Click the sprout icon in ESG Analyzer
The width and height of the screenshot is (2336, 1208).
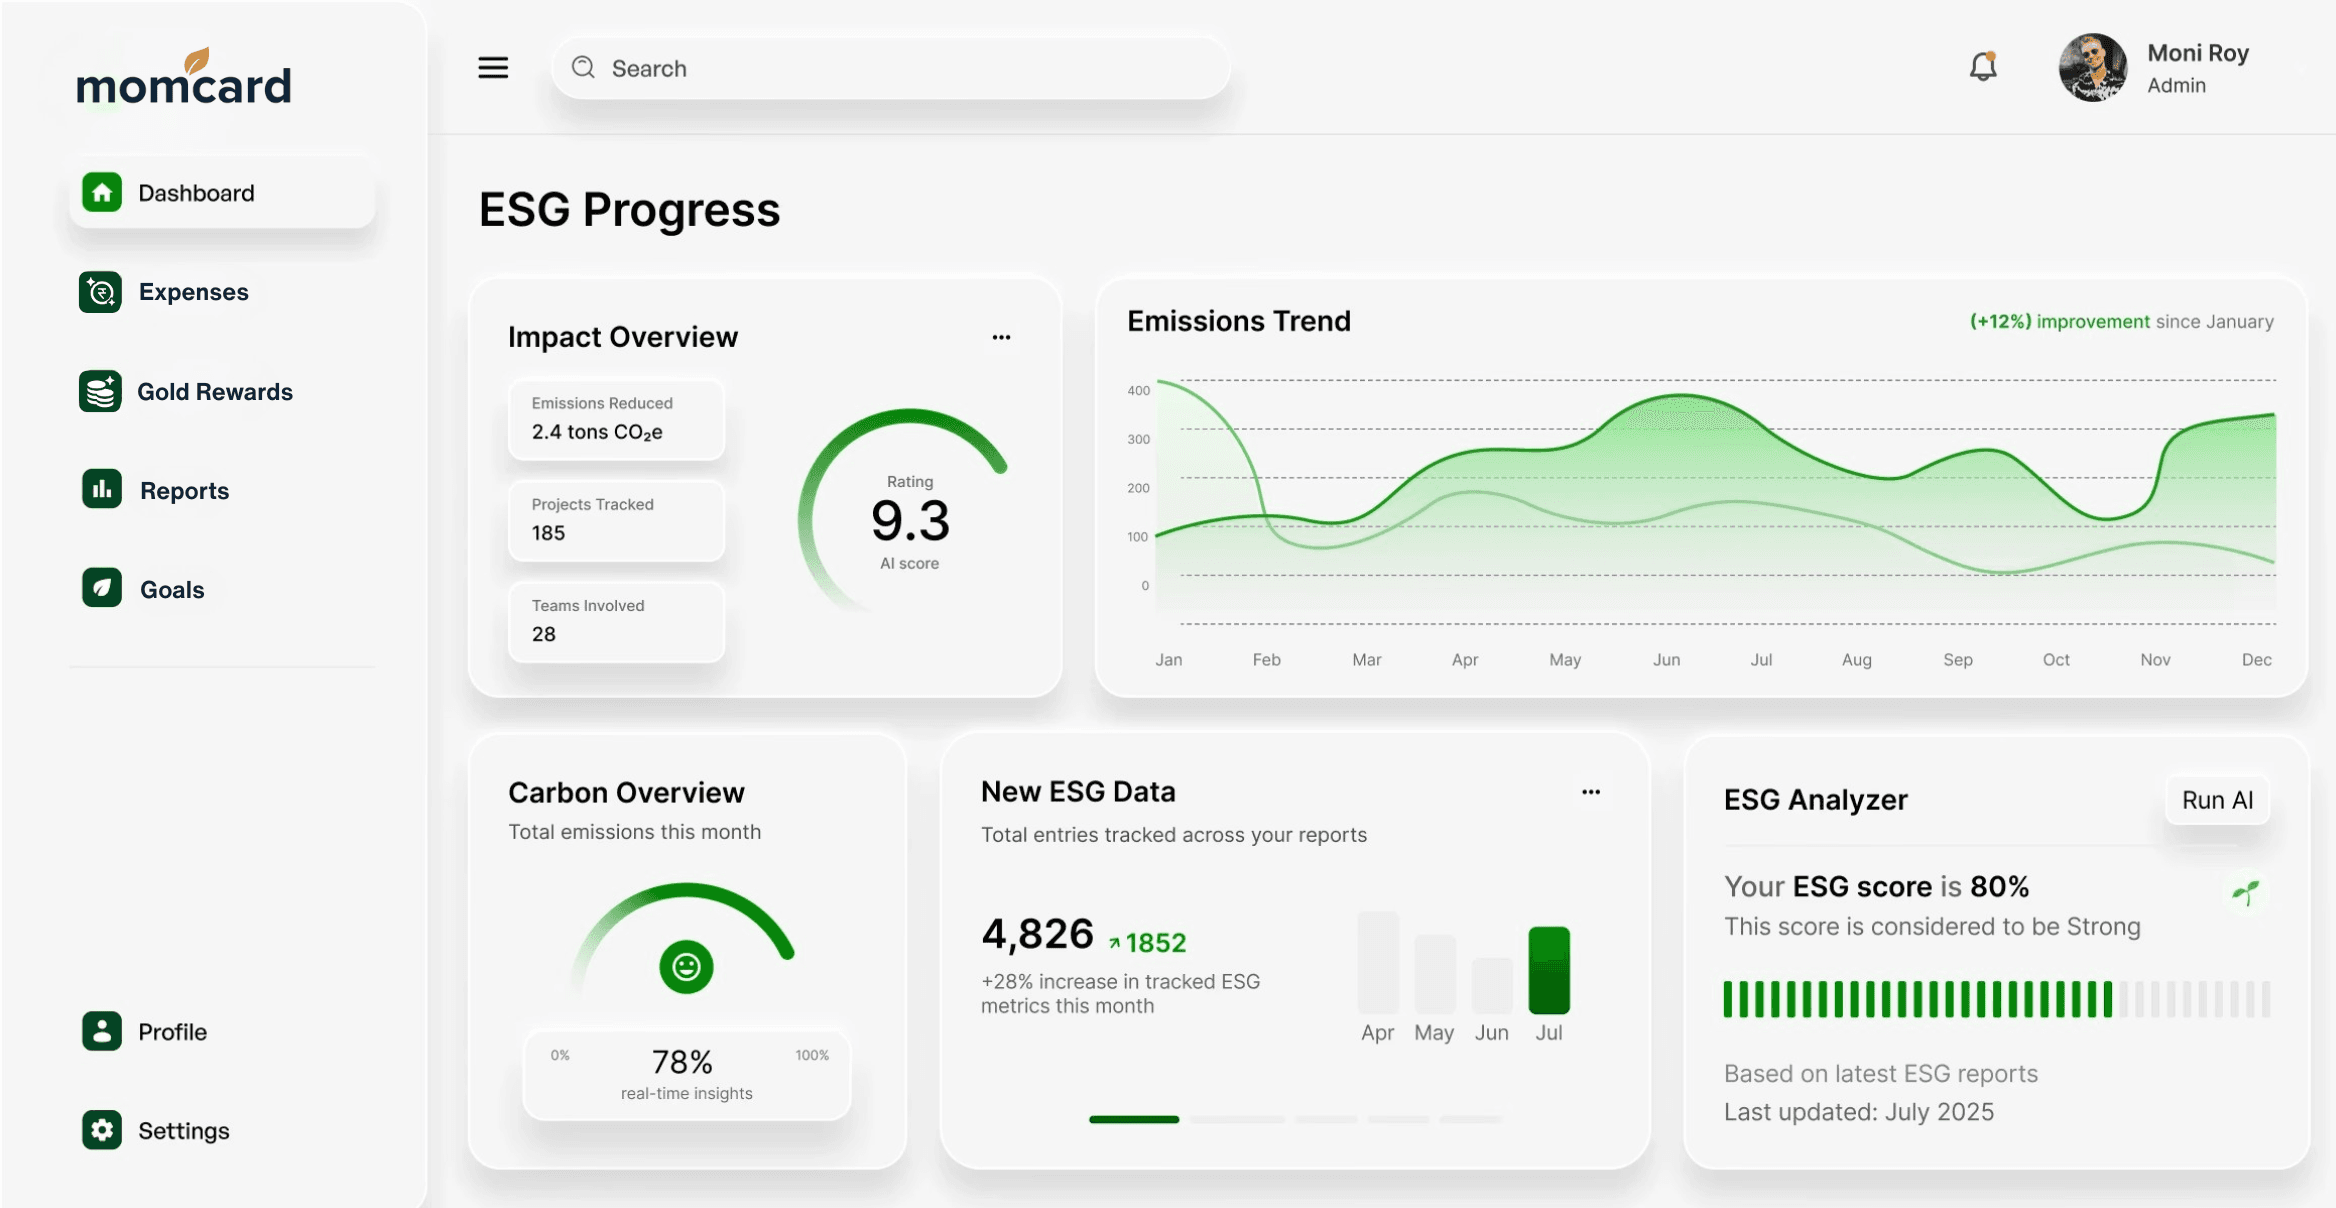click(x=2246, y=892)
